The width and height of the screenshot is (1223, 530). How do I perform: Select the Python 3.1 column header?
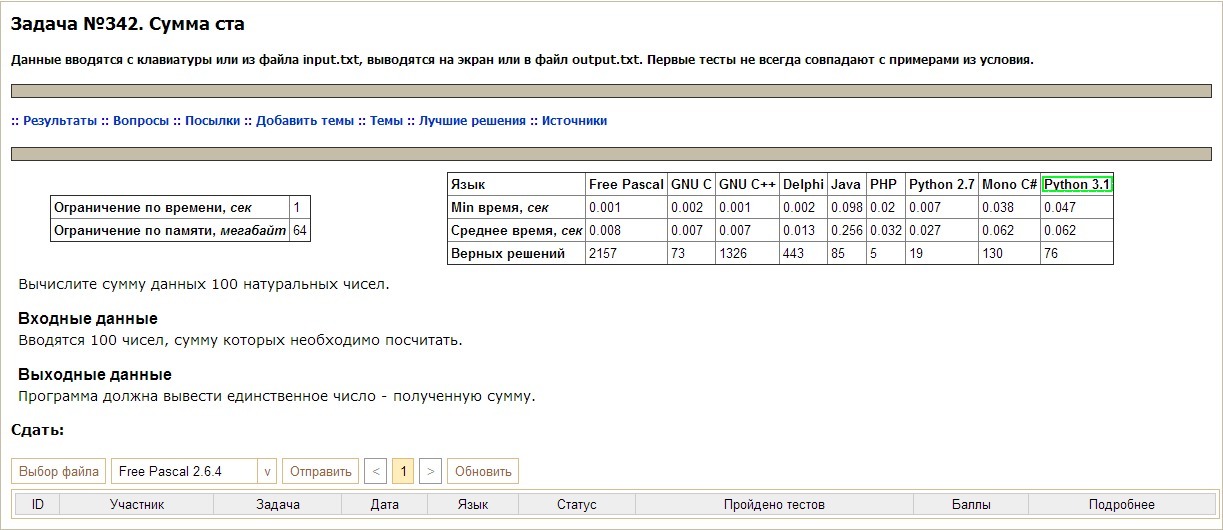click(1077, 184)
